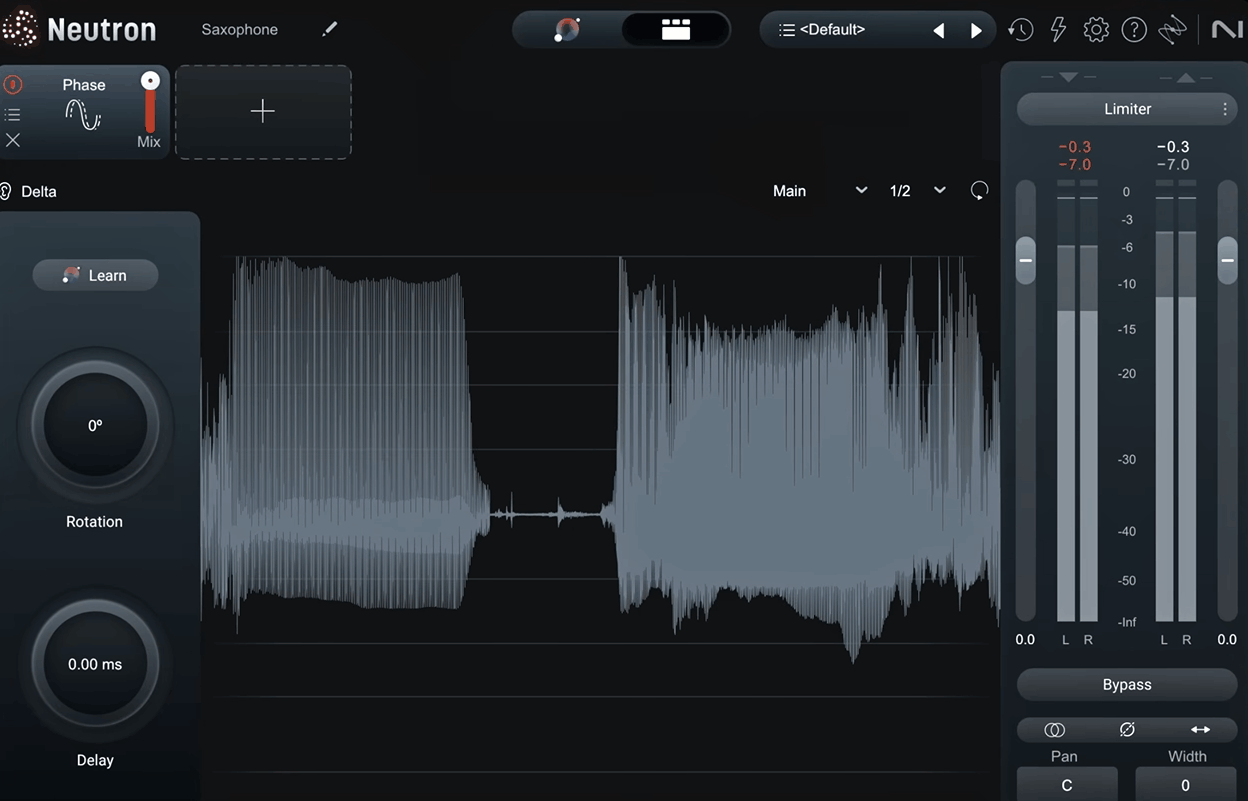Click the Saxophone track name
The height and width of the screenshot is (801, 1248).
point(240,30)
